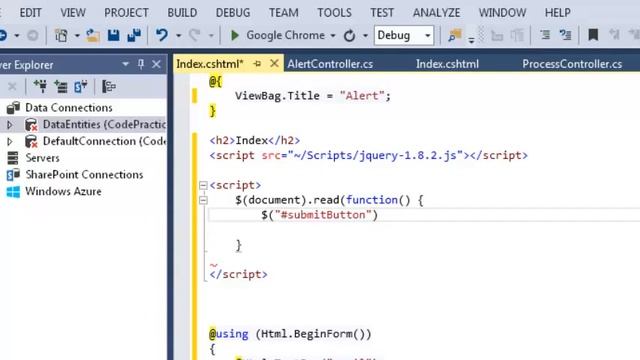Select the SharePoint Connections node
Screen dimensions: 640x360
tap(84, 175)
